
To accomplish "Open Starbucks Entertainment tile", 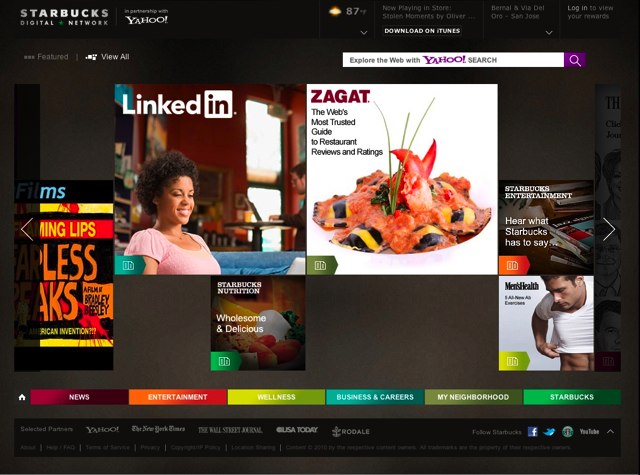I will (546, 227).
